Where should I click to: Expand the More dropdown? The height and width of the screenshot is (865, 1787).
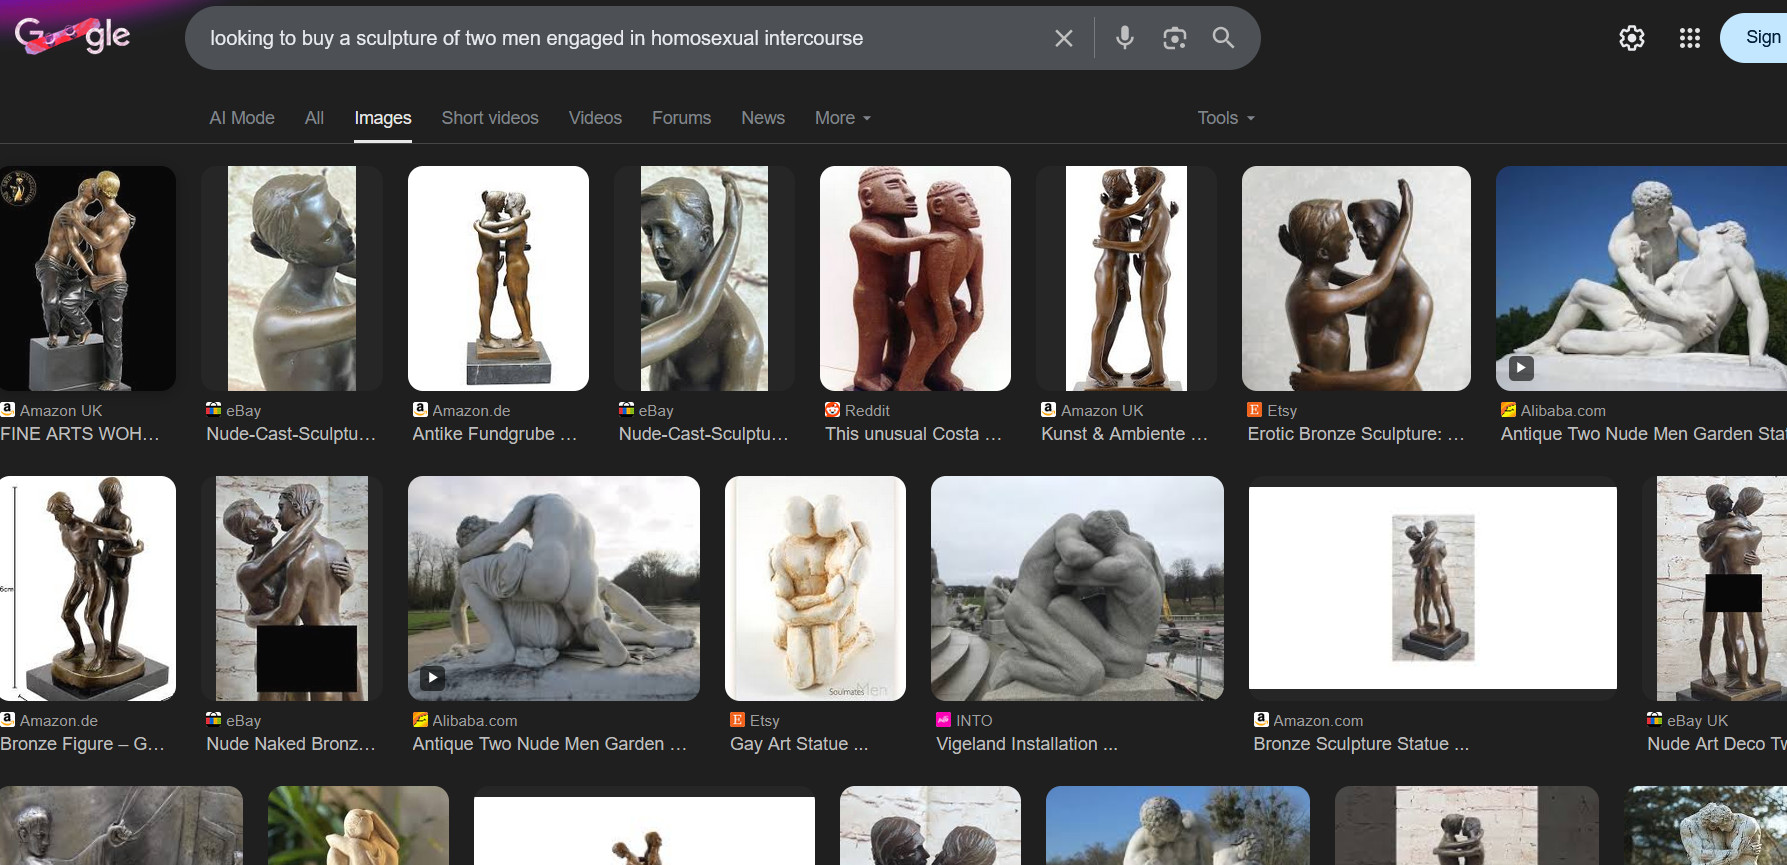(843, 118)
